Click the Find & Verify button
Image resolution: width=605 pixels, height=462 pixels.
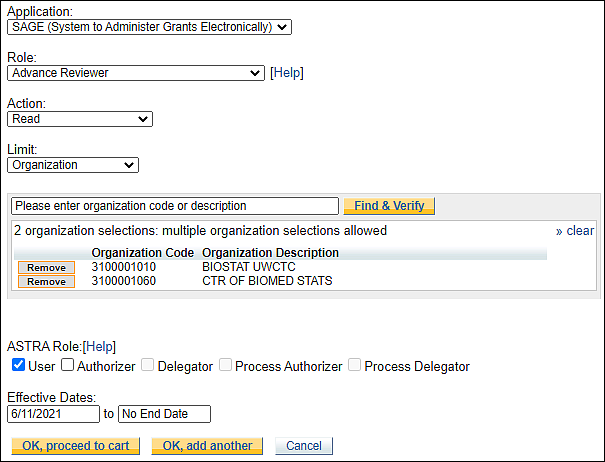389,206
